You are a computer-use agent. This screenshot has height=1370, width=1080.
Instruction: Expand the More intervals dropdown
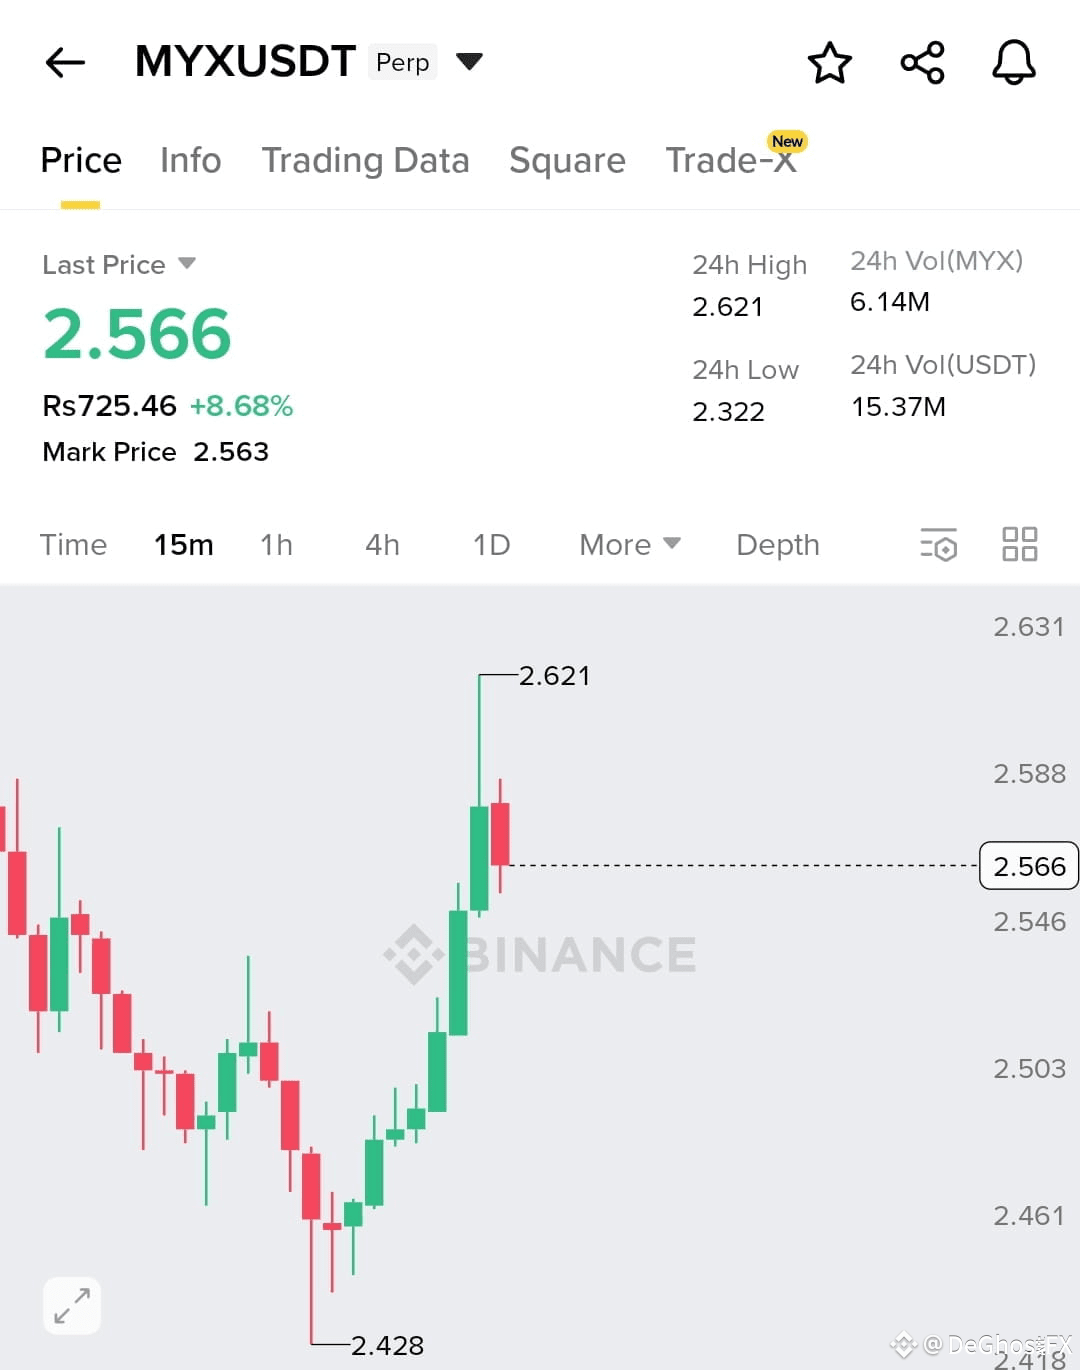(630, 545)
